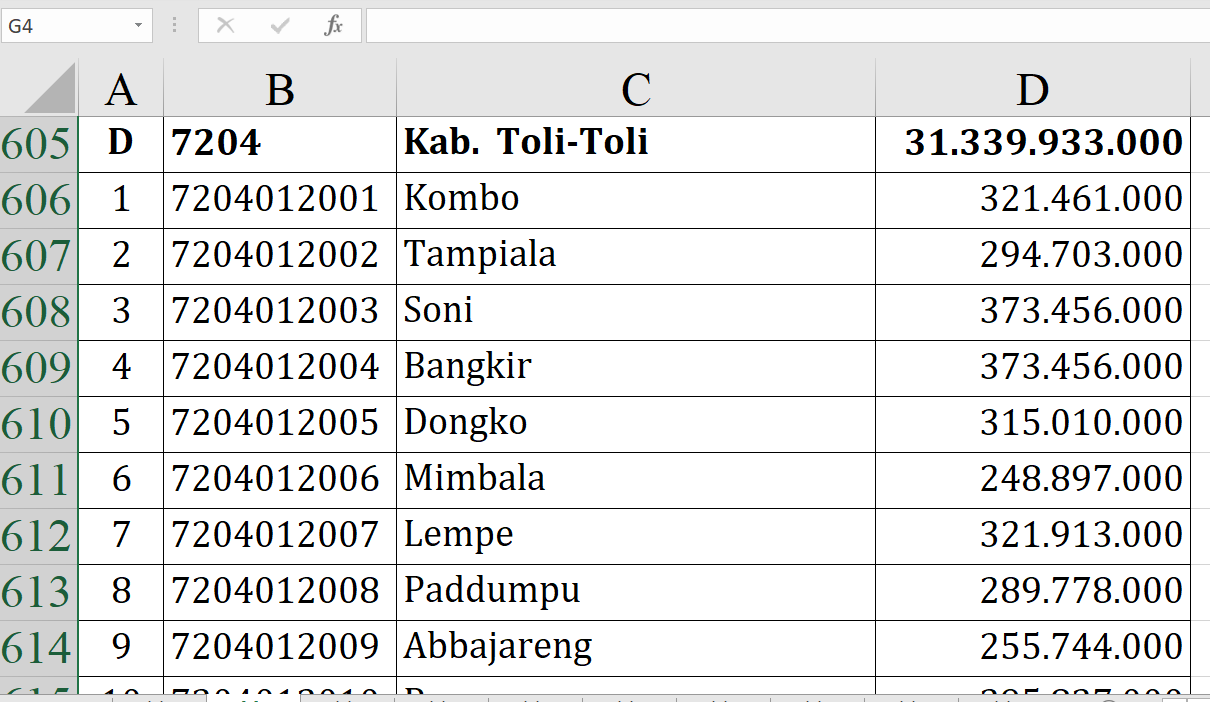Select row 605 header
Image resolution: width=1210 pixels, height=702 pixels.
[38, 144]
